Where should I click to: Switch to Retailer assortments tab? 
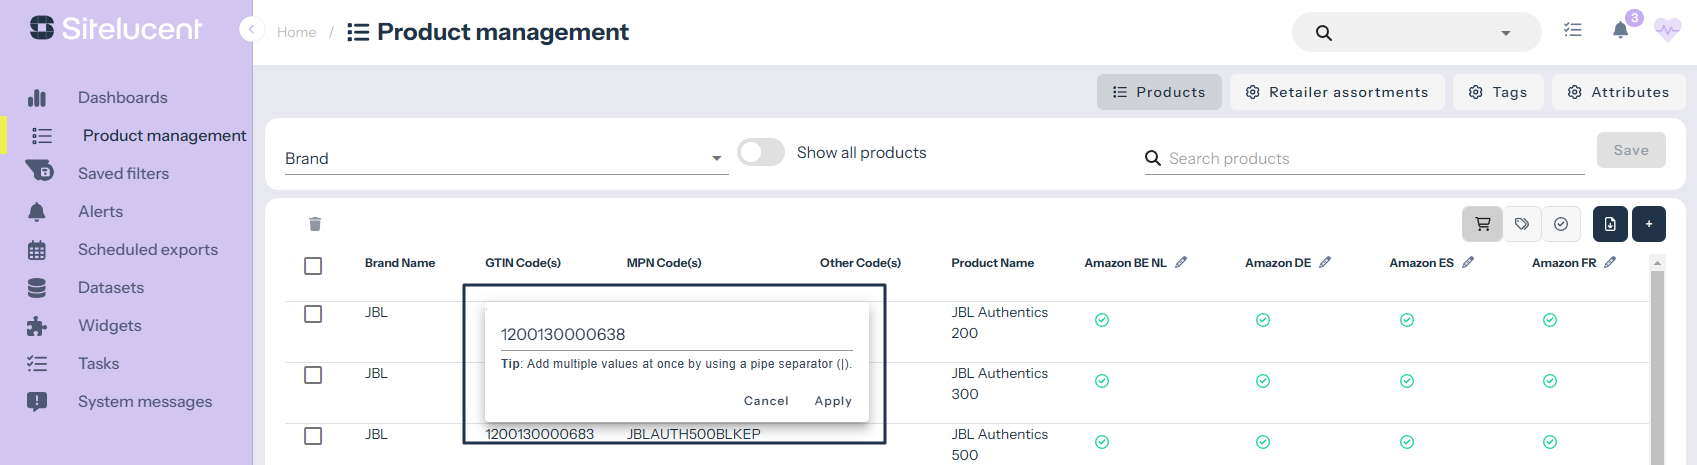(x=1337, y=92)
